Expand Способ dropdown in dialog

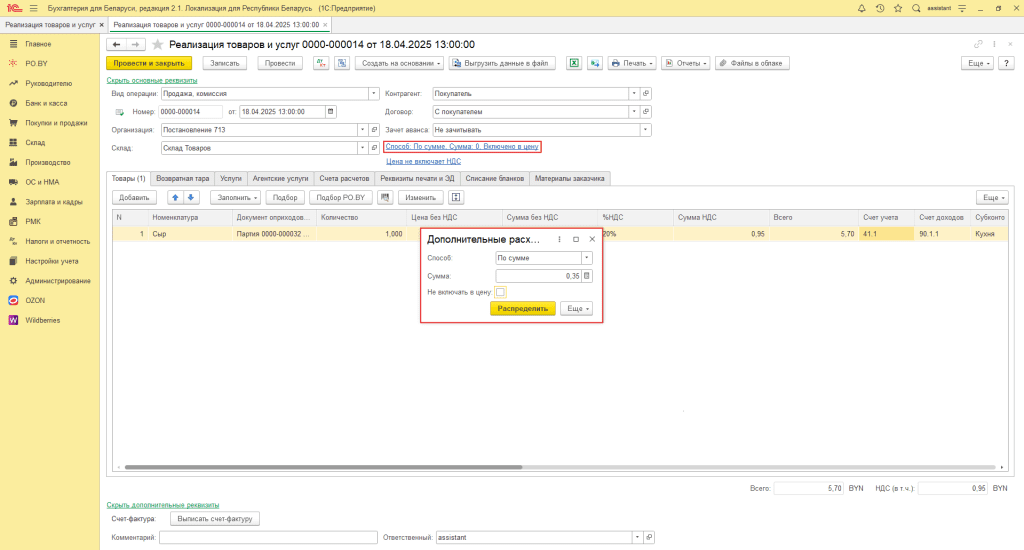click(586, 258)
